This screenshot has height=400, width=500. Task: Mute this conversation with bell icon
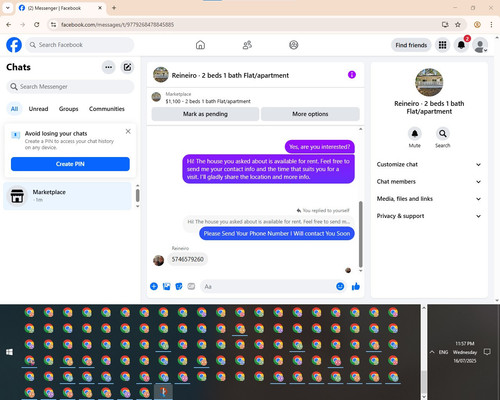coord(415,134)
